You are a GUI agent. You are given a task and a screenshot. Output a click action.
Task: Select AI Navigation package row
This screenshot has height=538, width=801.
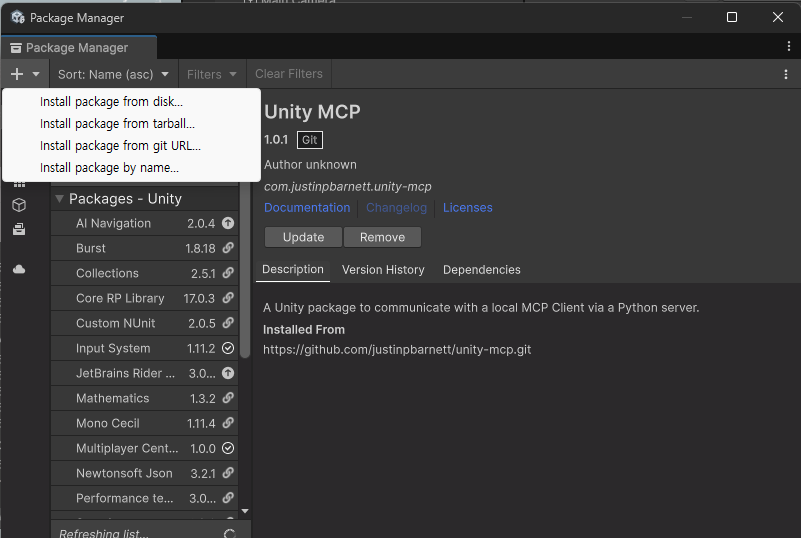click(x=145, y=223)
